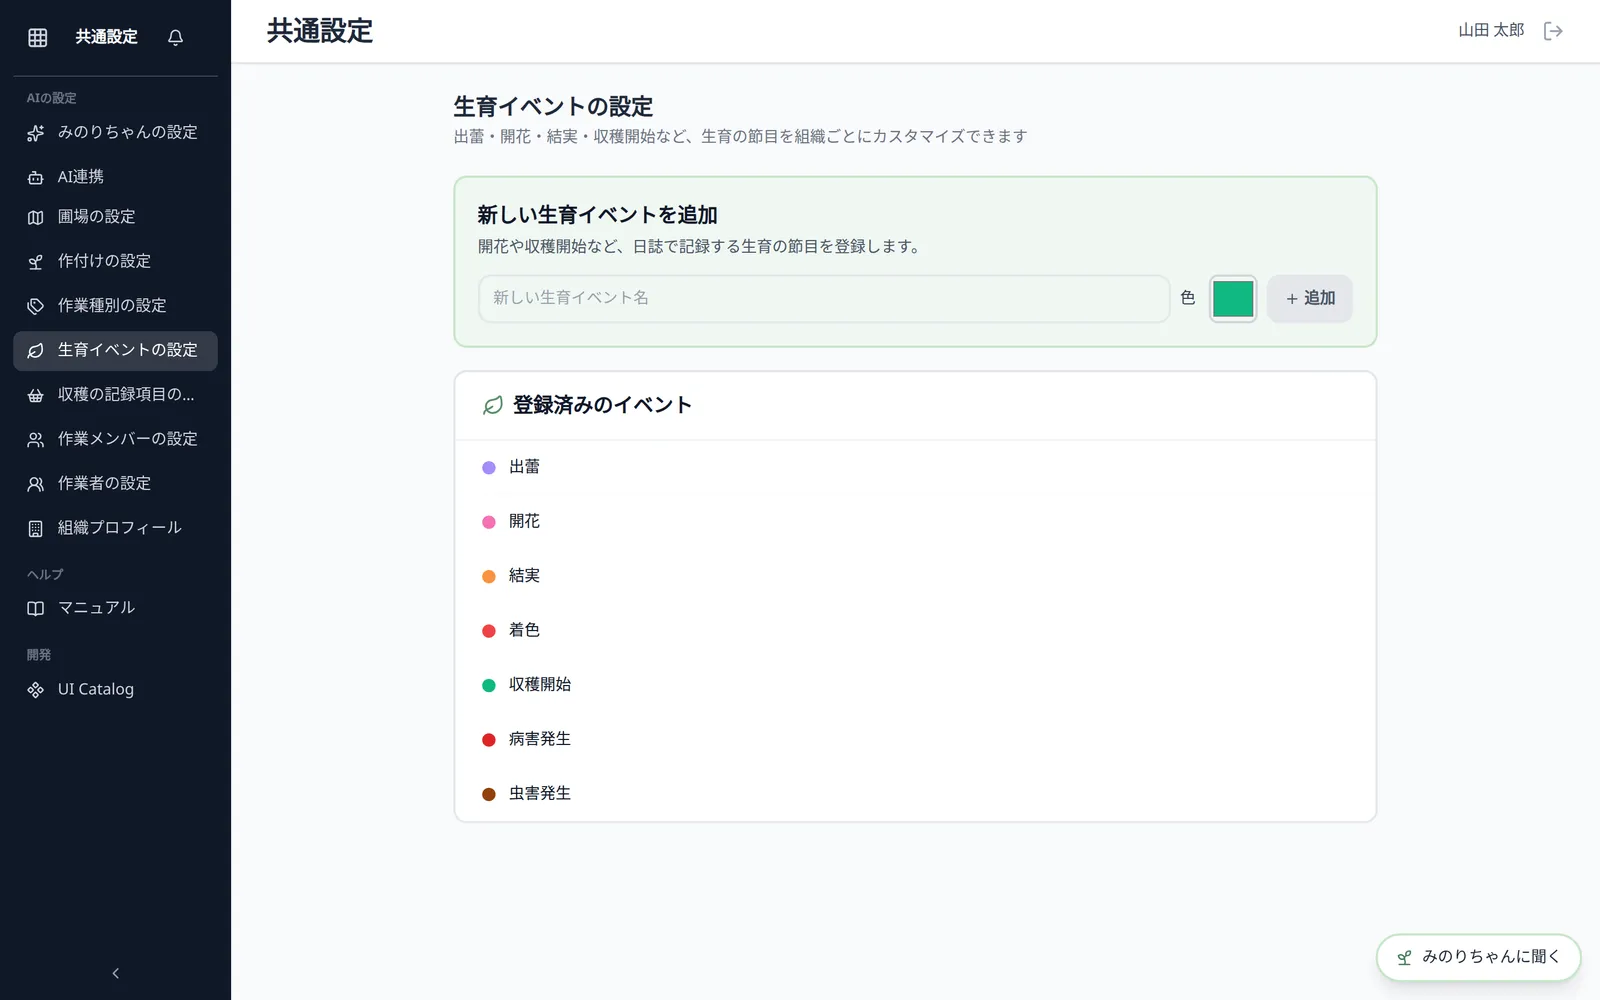Click the UI Catalog label in sidebar
Viewport: 1600px width, 1000px height.
(96, 689)
